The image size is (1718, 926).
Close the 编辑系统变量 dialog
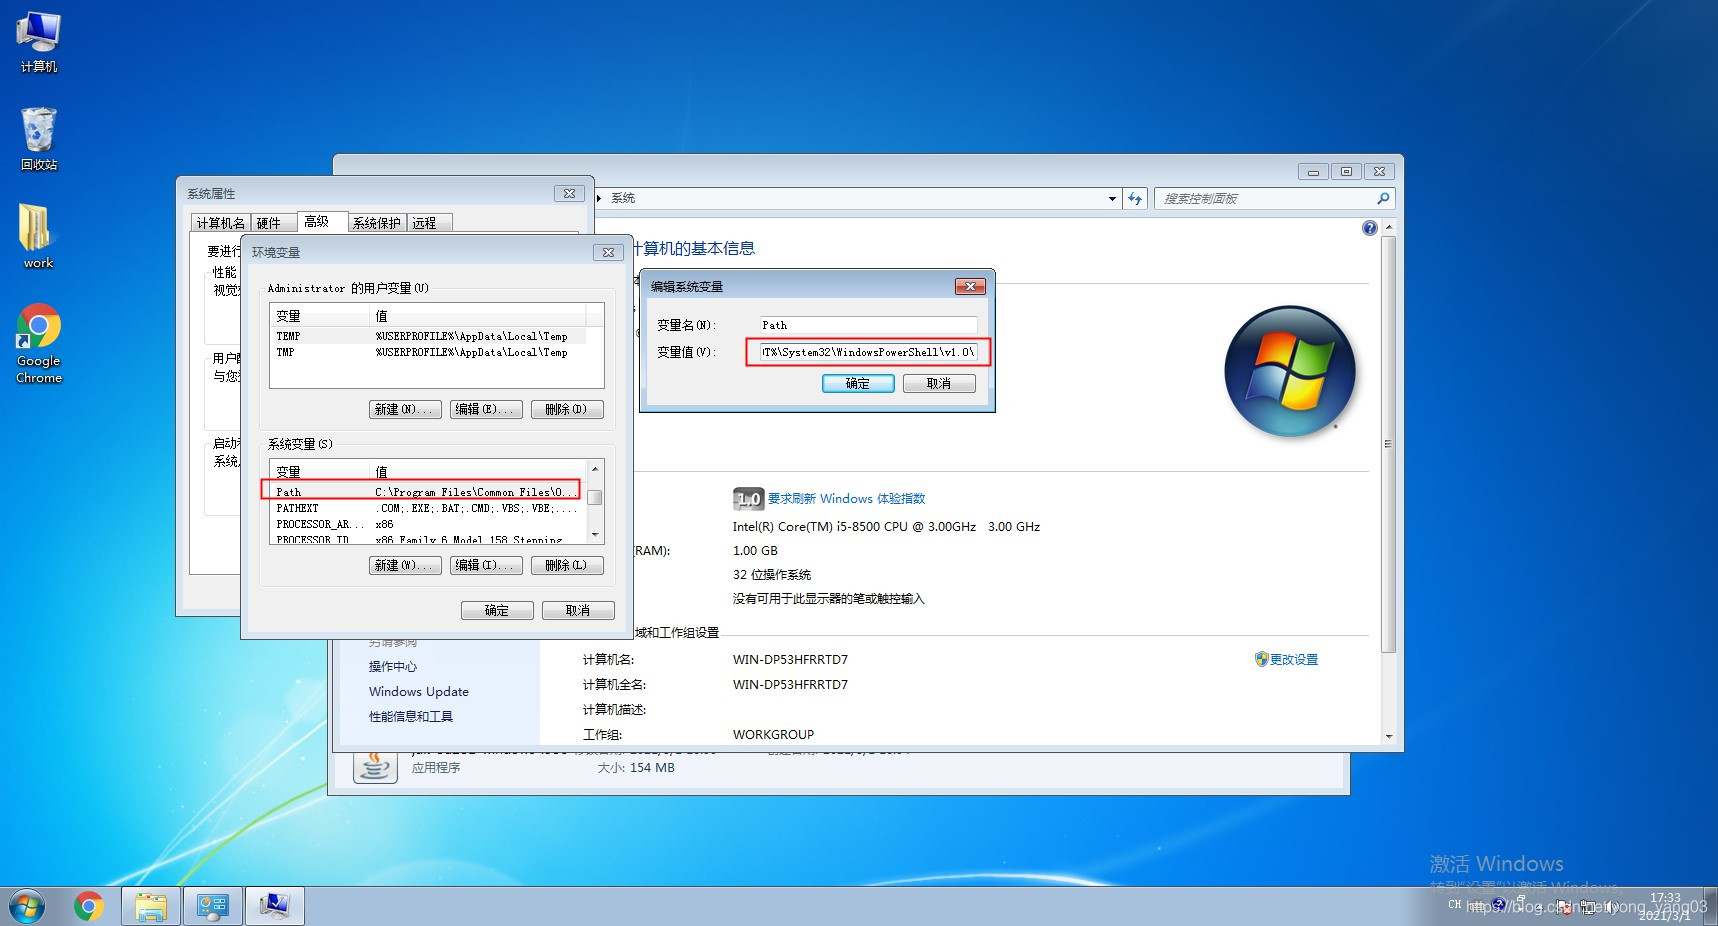(970, 286)
